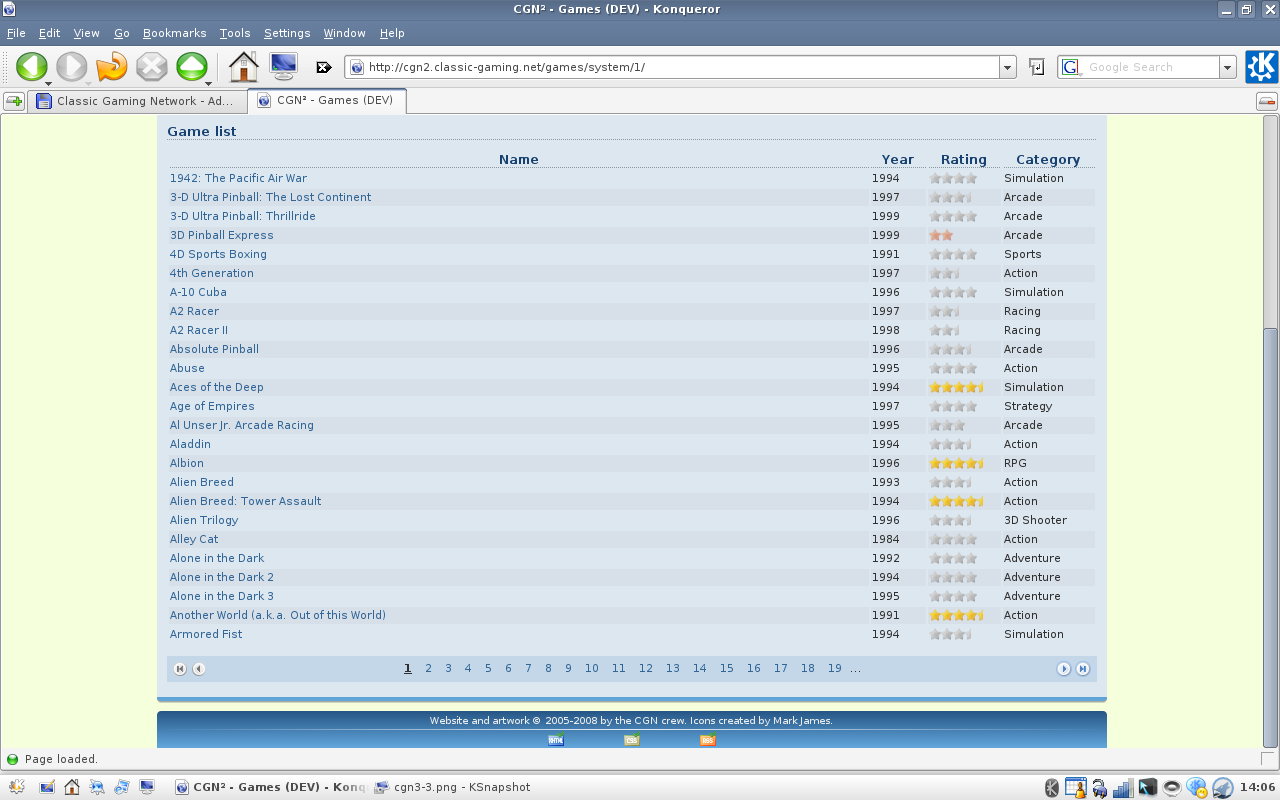Viewport: 1280px width, 800px height.
Task: Click the Simulation category of Armored Fist
Action: point(1034,634)
